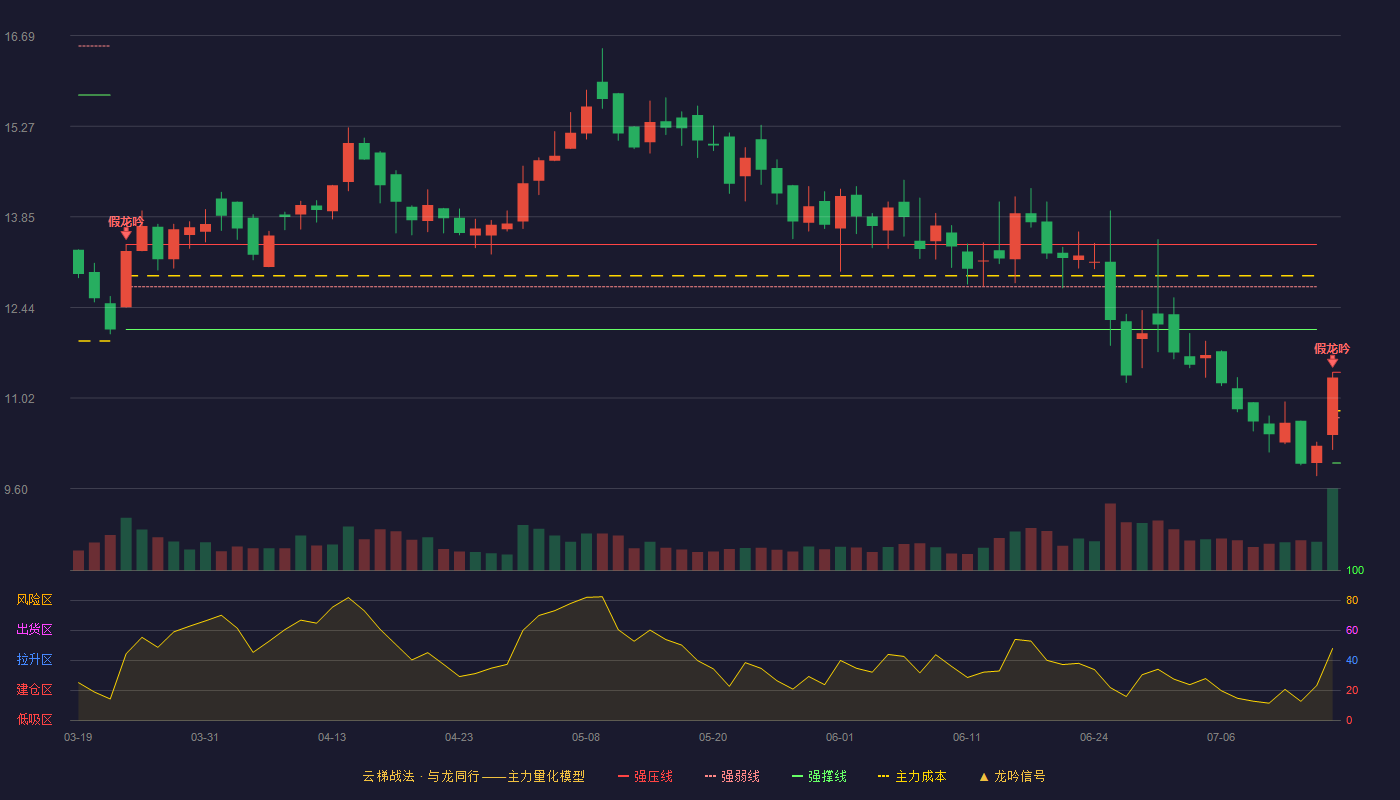The image size is (1400, 800).
Task: Click the 云梯战法 主力量化模型 title
Action: pos(473,776)
